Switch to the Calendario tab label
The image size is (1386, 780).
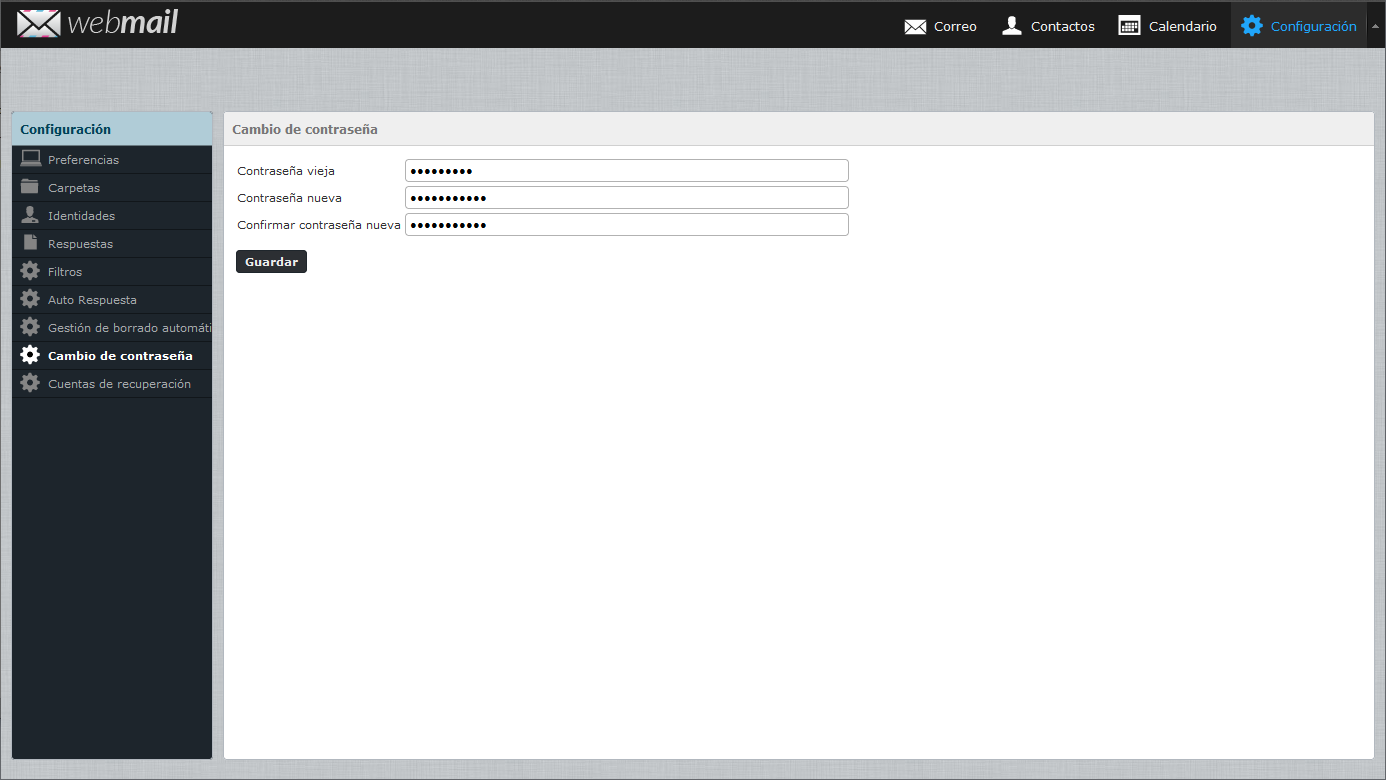(1183, 27)
